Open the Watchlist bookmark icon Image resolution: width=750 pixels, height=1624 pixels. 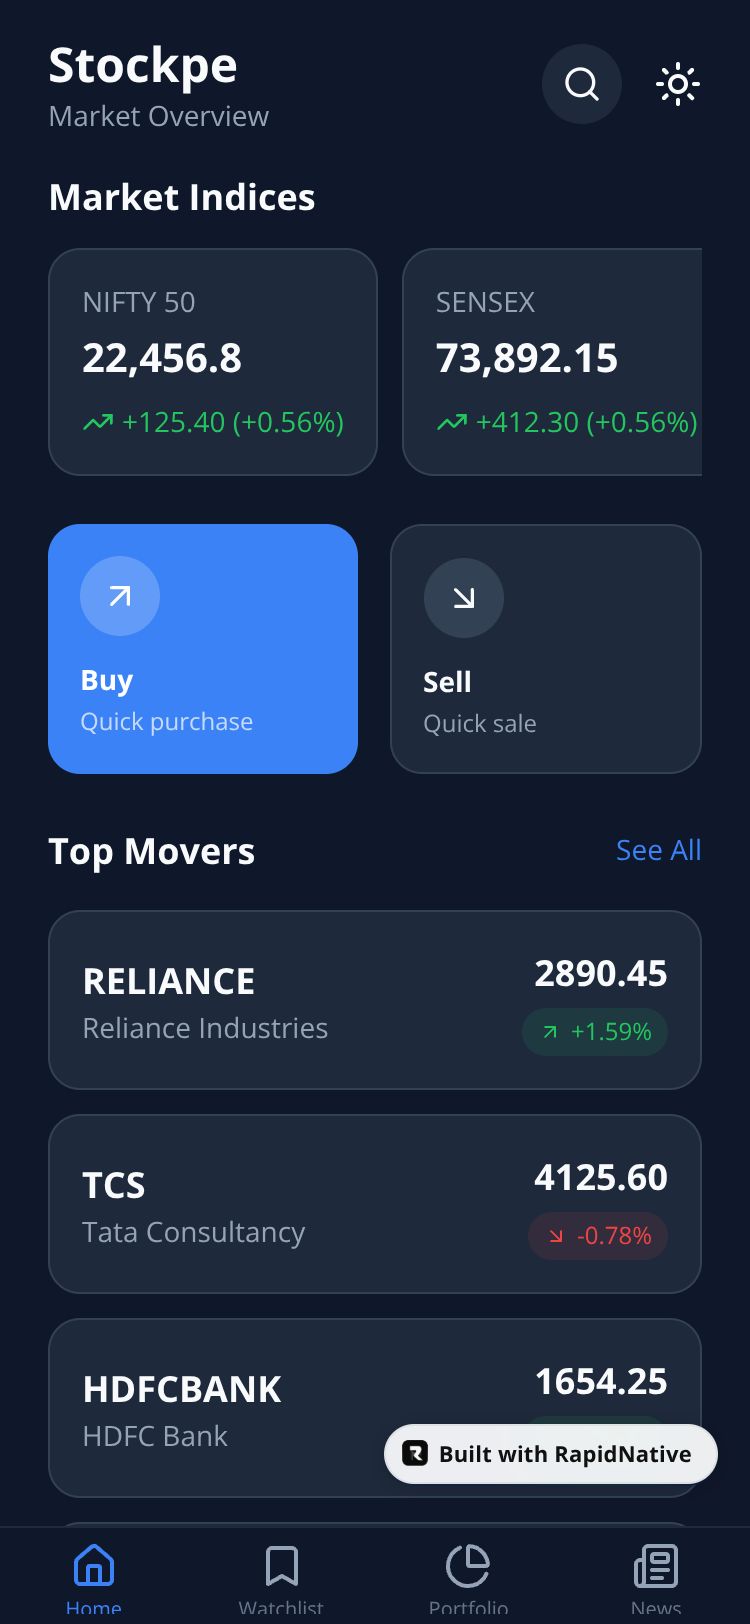(x=281, y=1565)
